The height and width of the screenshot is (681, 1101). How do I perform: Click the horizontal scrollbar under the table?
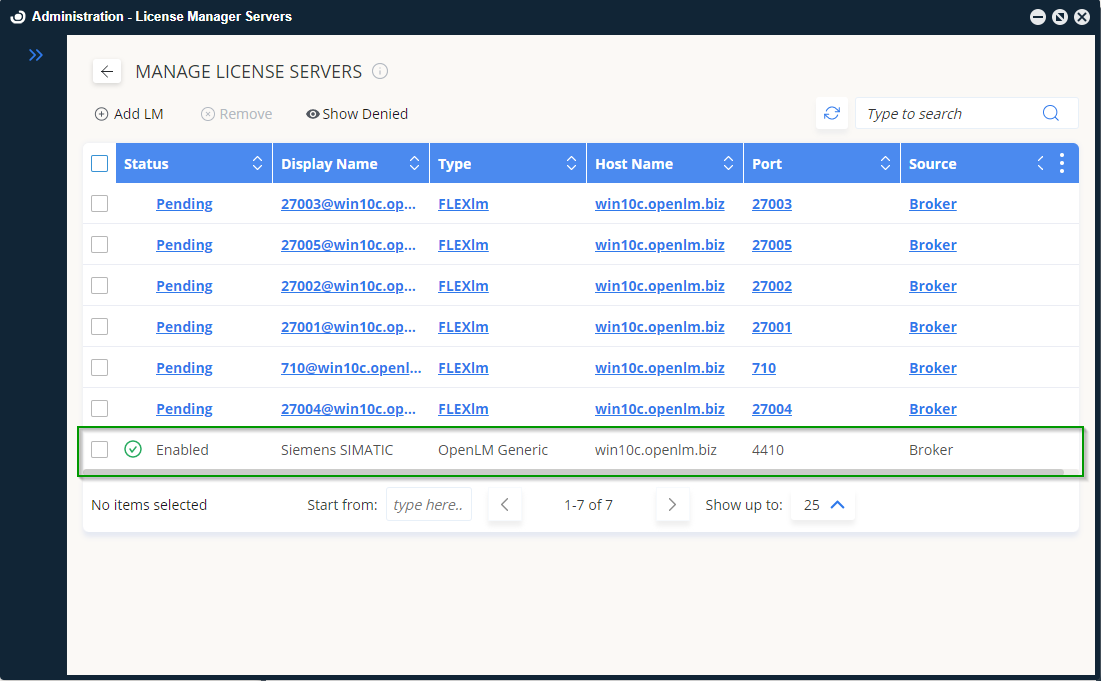[570, 471]
